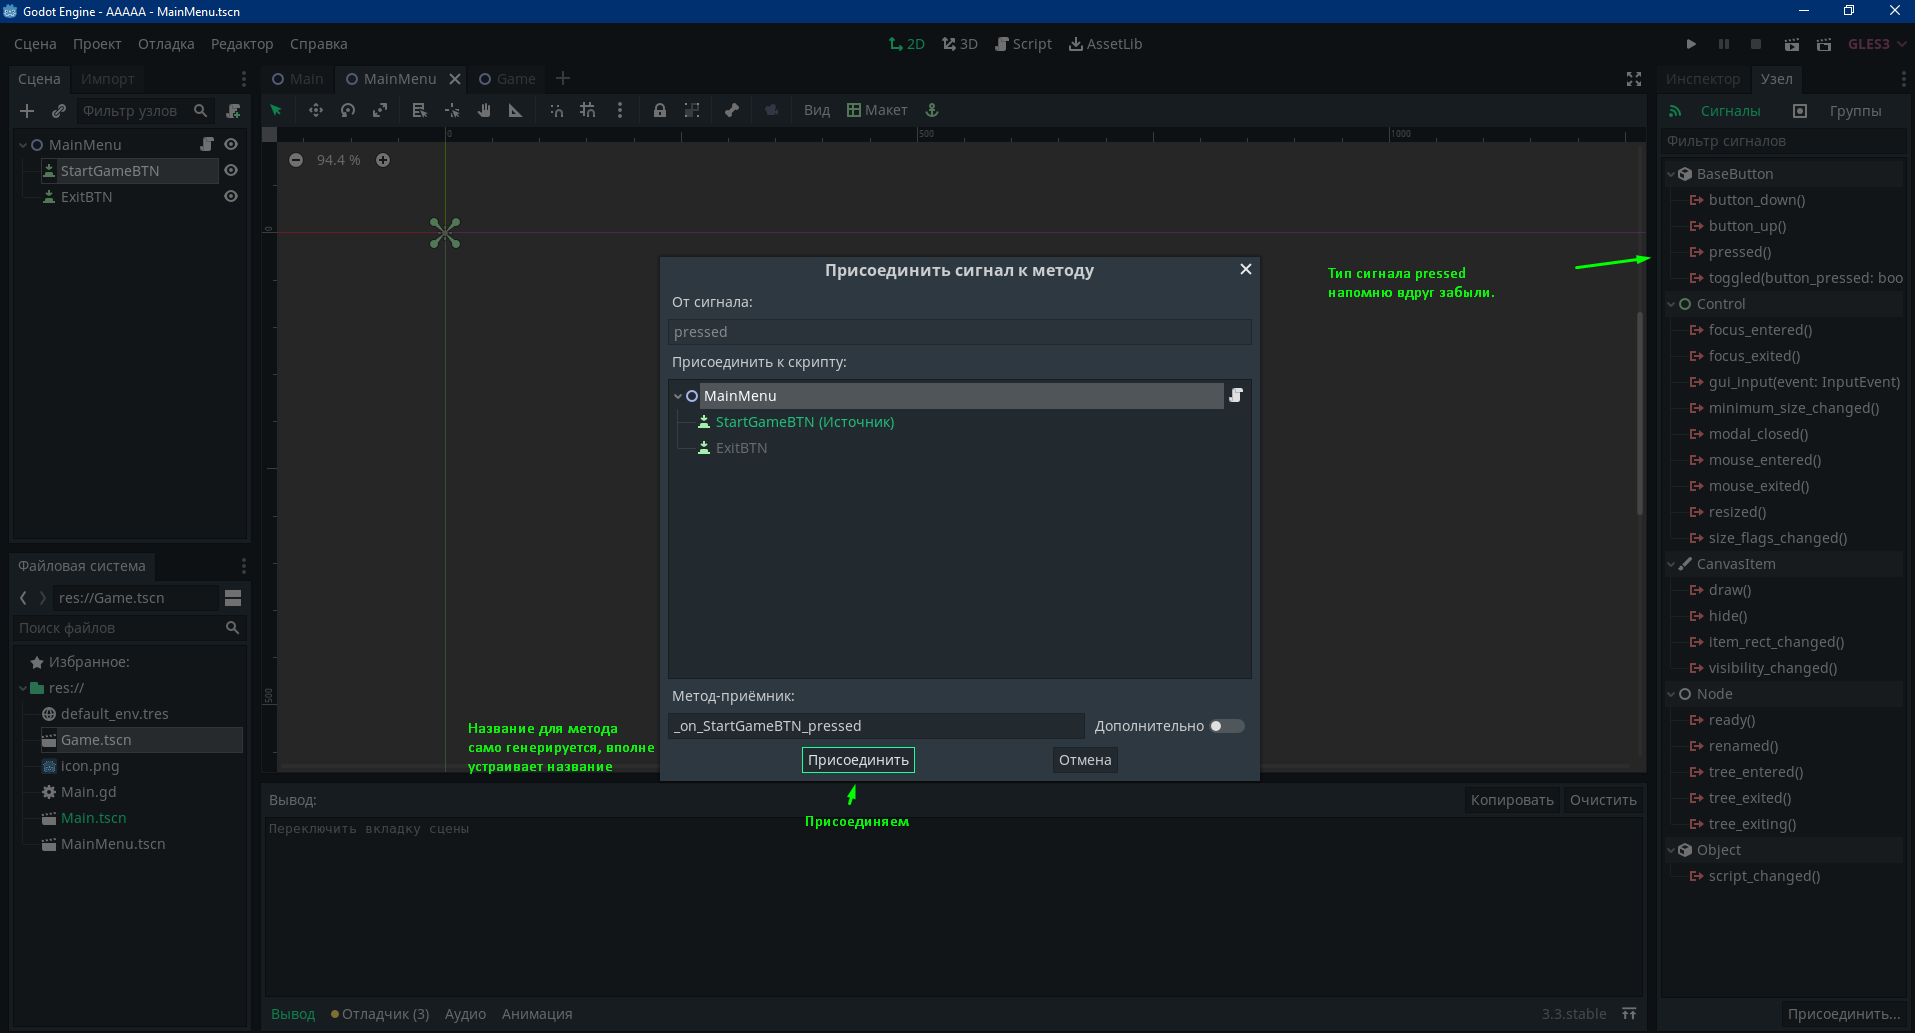Select the Scale Mode tool
Image resolution: width=1915 pixels, height=1033 pixels.
(x=380, y=110)
